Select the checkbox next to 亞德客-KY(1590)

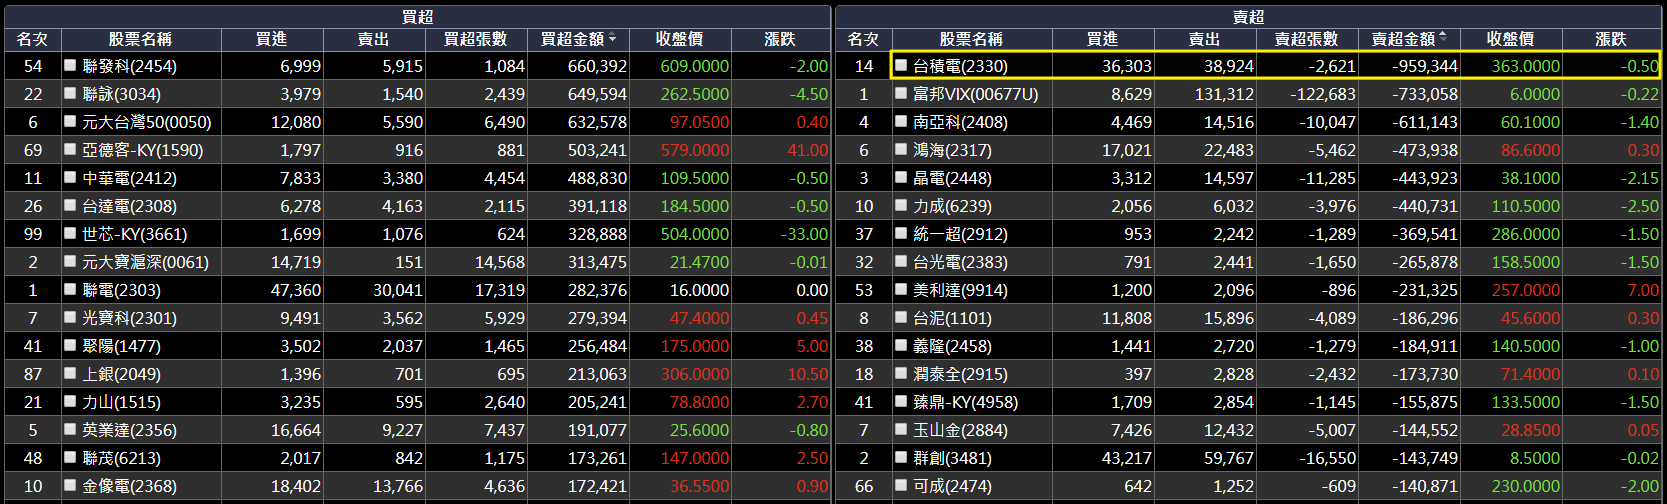[70, 149]
